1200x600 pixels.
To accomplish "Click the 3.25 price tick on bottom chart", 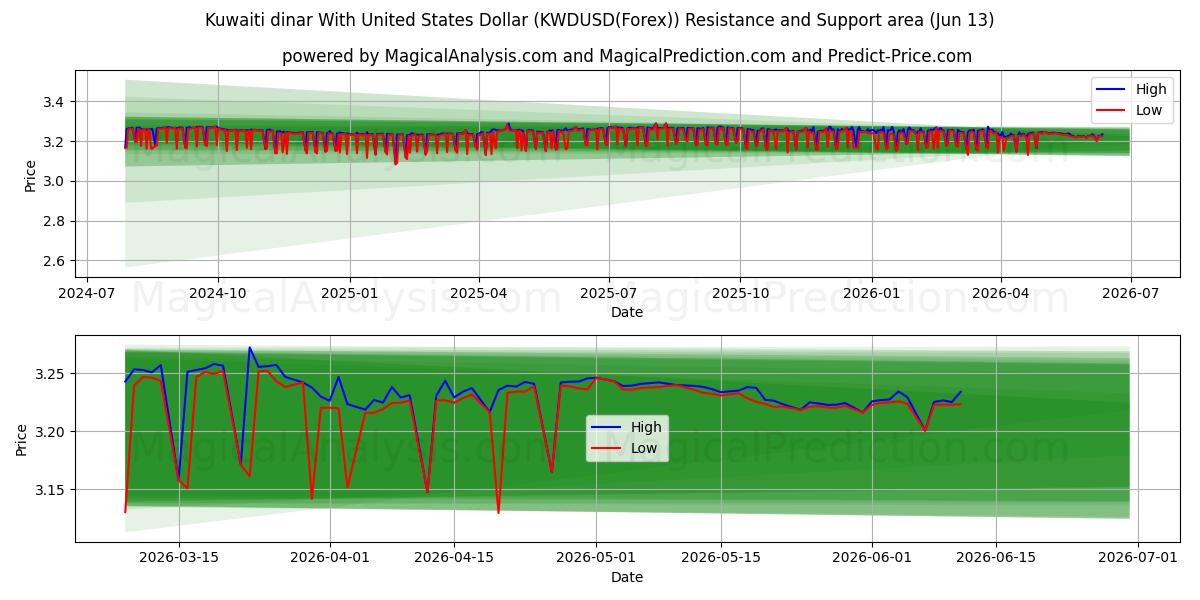I will point(52,374).
